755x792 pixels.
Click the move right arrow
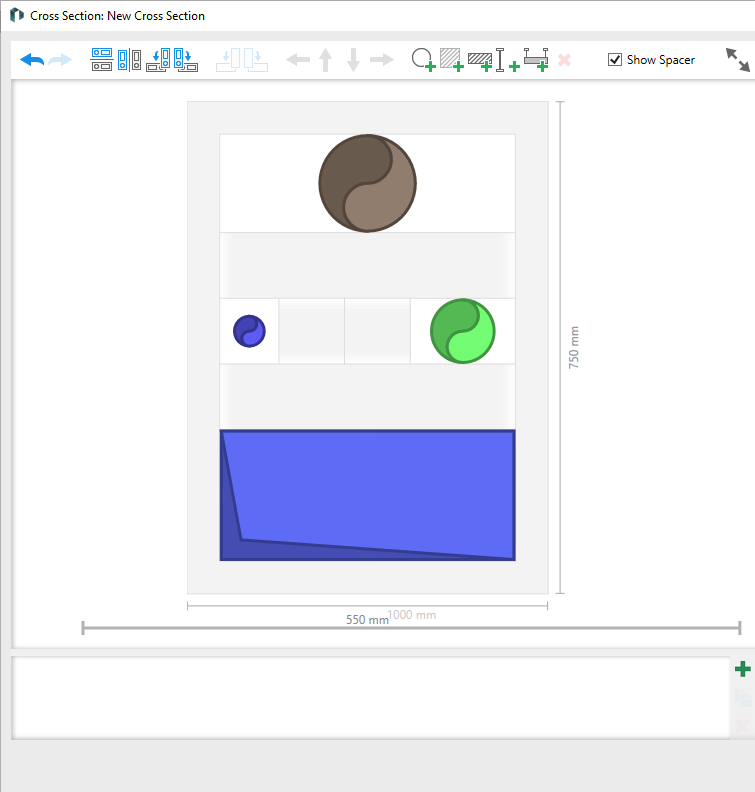pyautogui.click(x=382, y=60)
